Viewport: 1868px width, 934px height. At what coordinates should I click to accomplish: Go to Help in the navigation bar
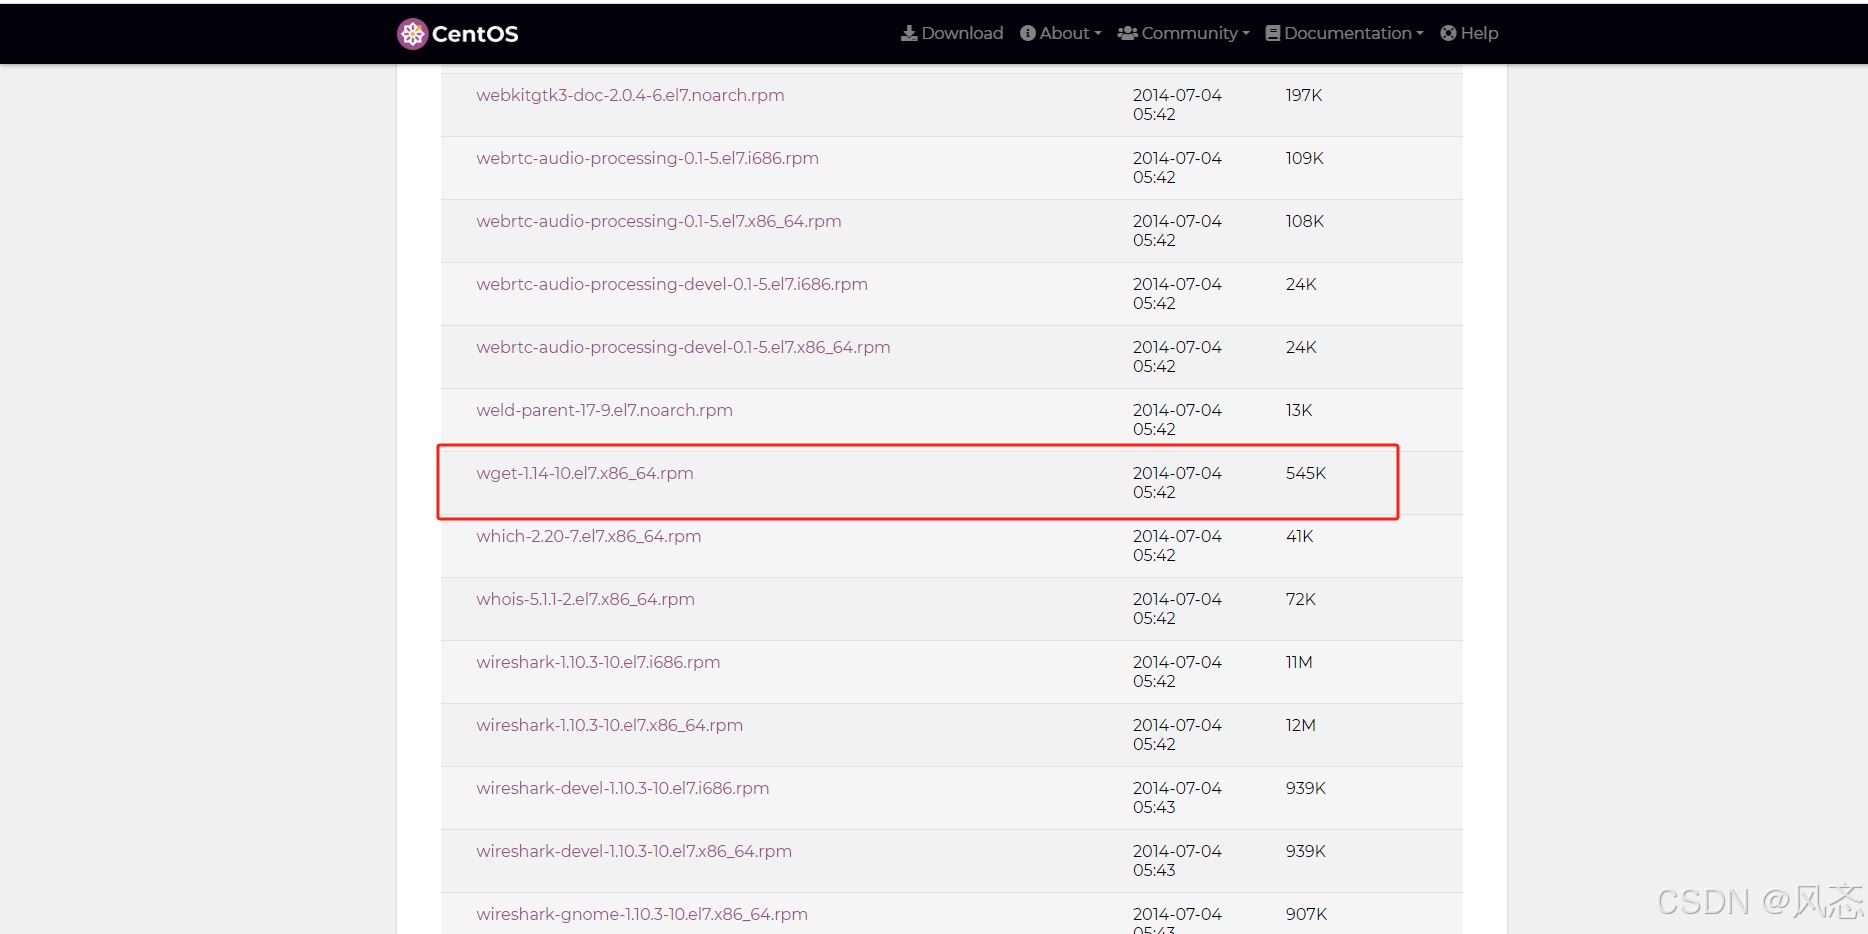click(1478, 33)
